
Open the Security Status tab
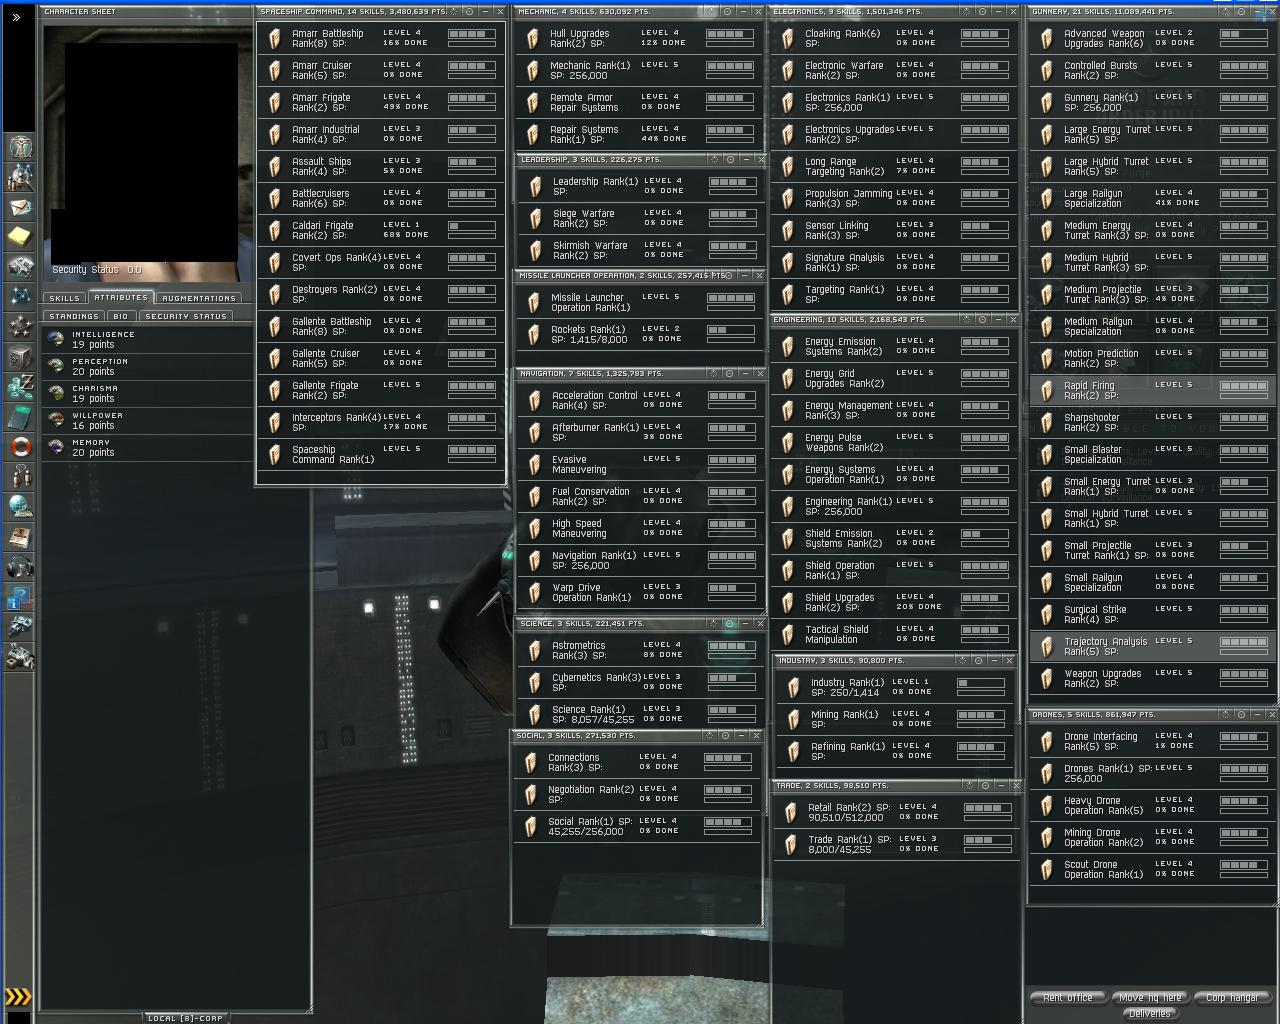tap(185, 316)
